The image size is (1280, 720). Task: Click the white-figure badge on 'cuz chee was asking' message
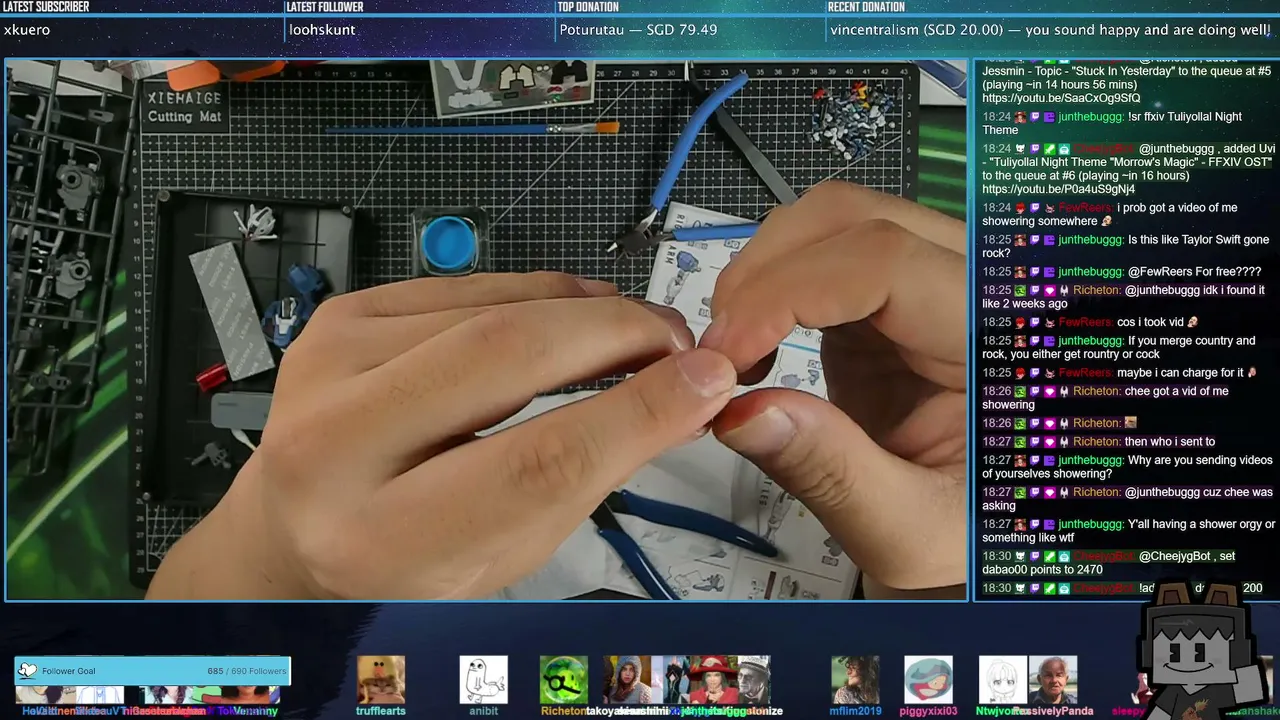[1064, 492]
